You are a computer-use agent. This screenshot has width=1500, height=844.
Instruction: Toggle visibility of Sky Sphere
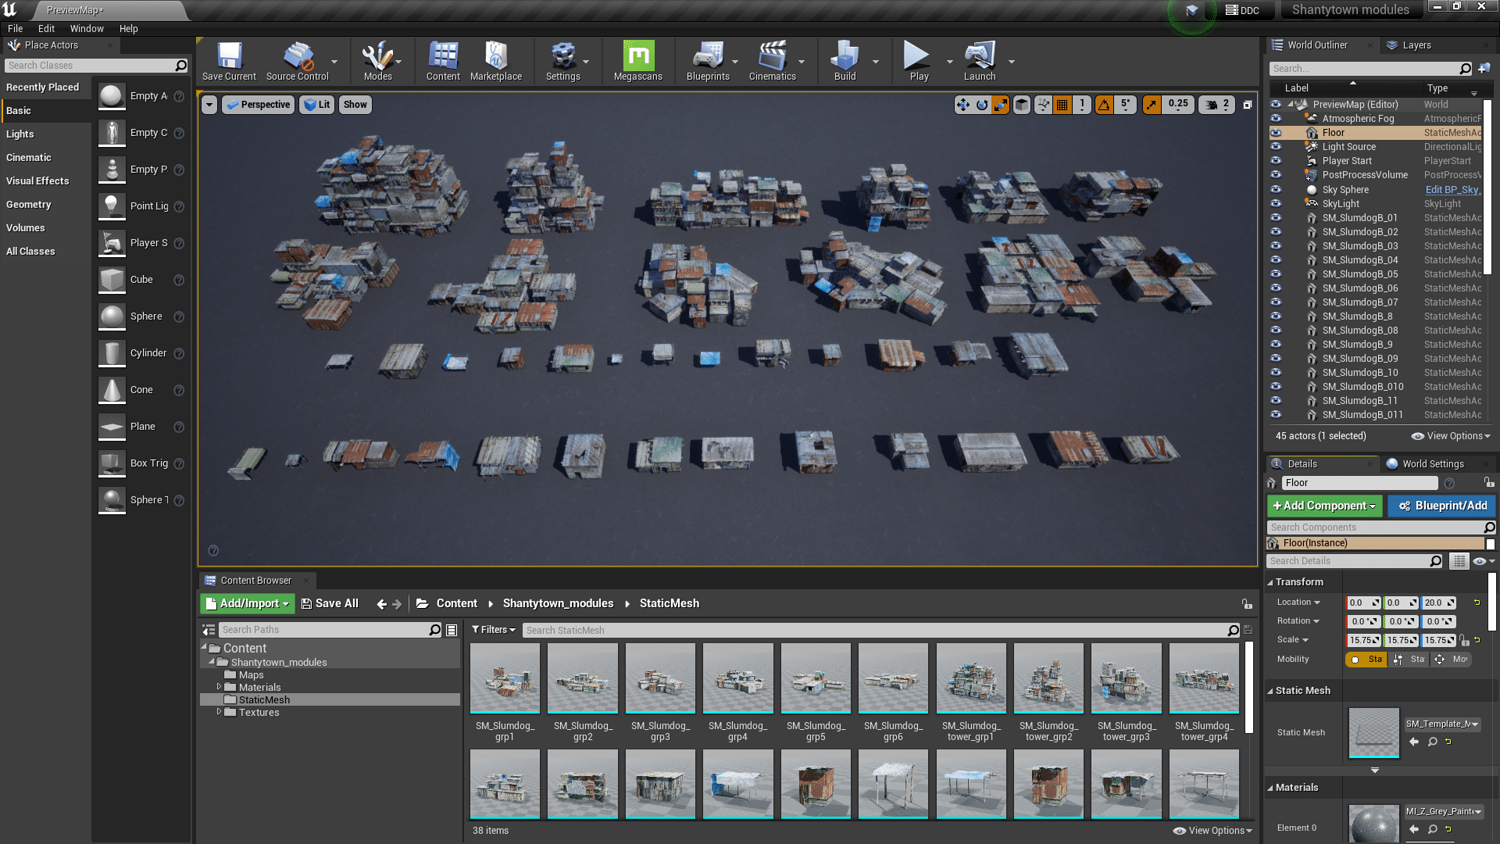[x=1276, y=189]
